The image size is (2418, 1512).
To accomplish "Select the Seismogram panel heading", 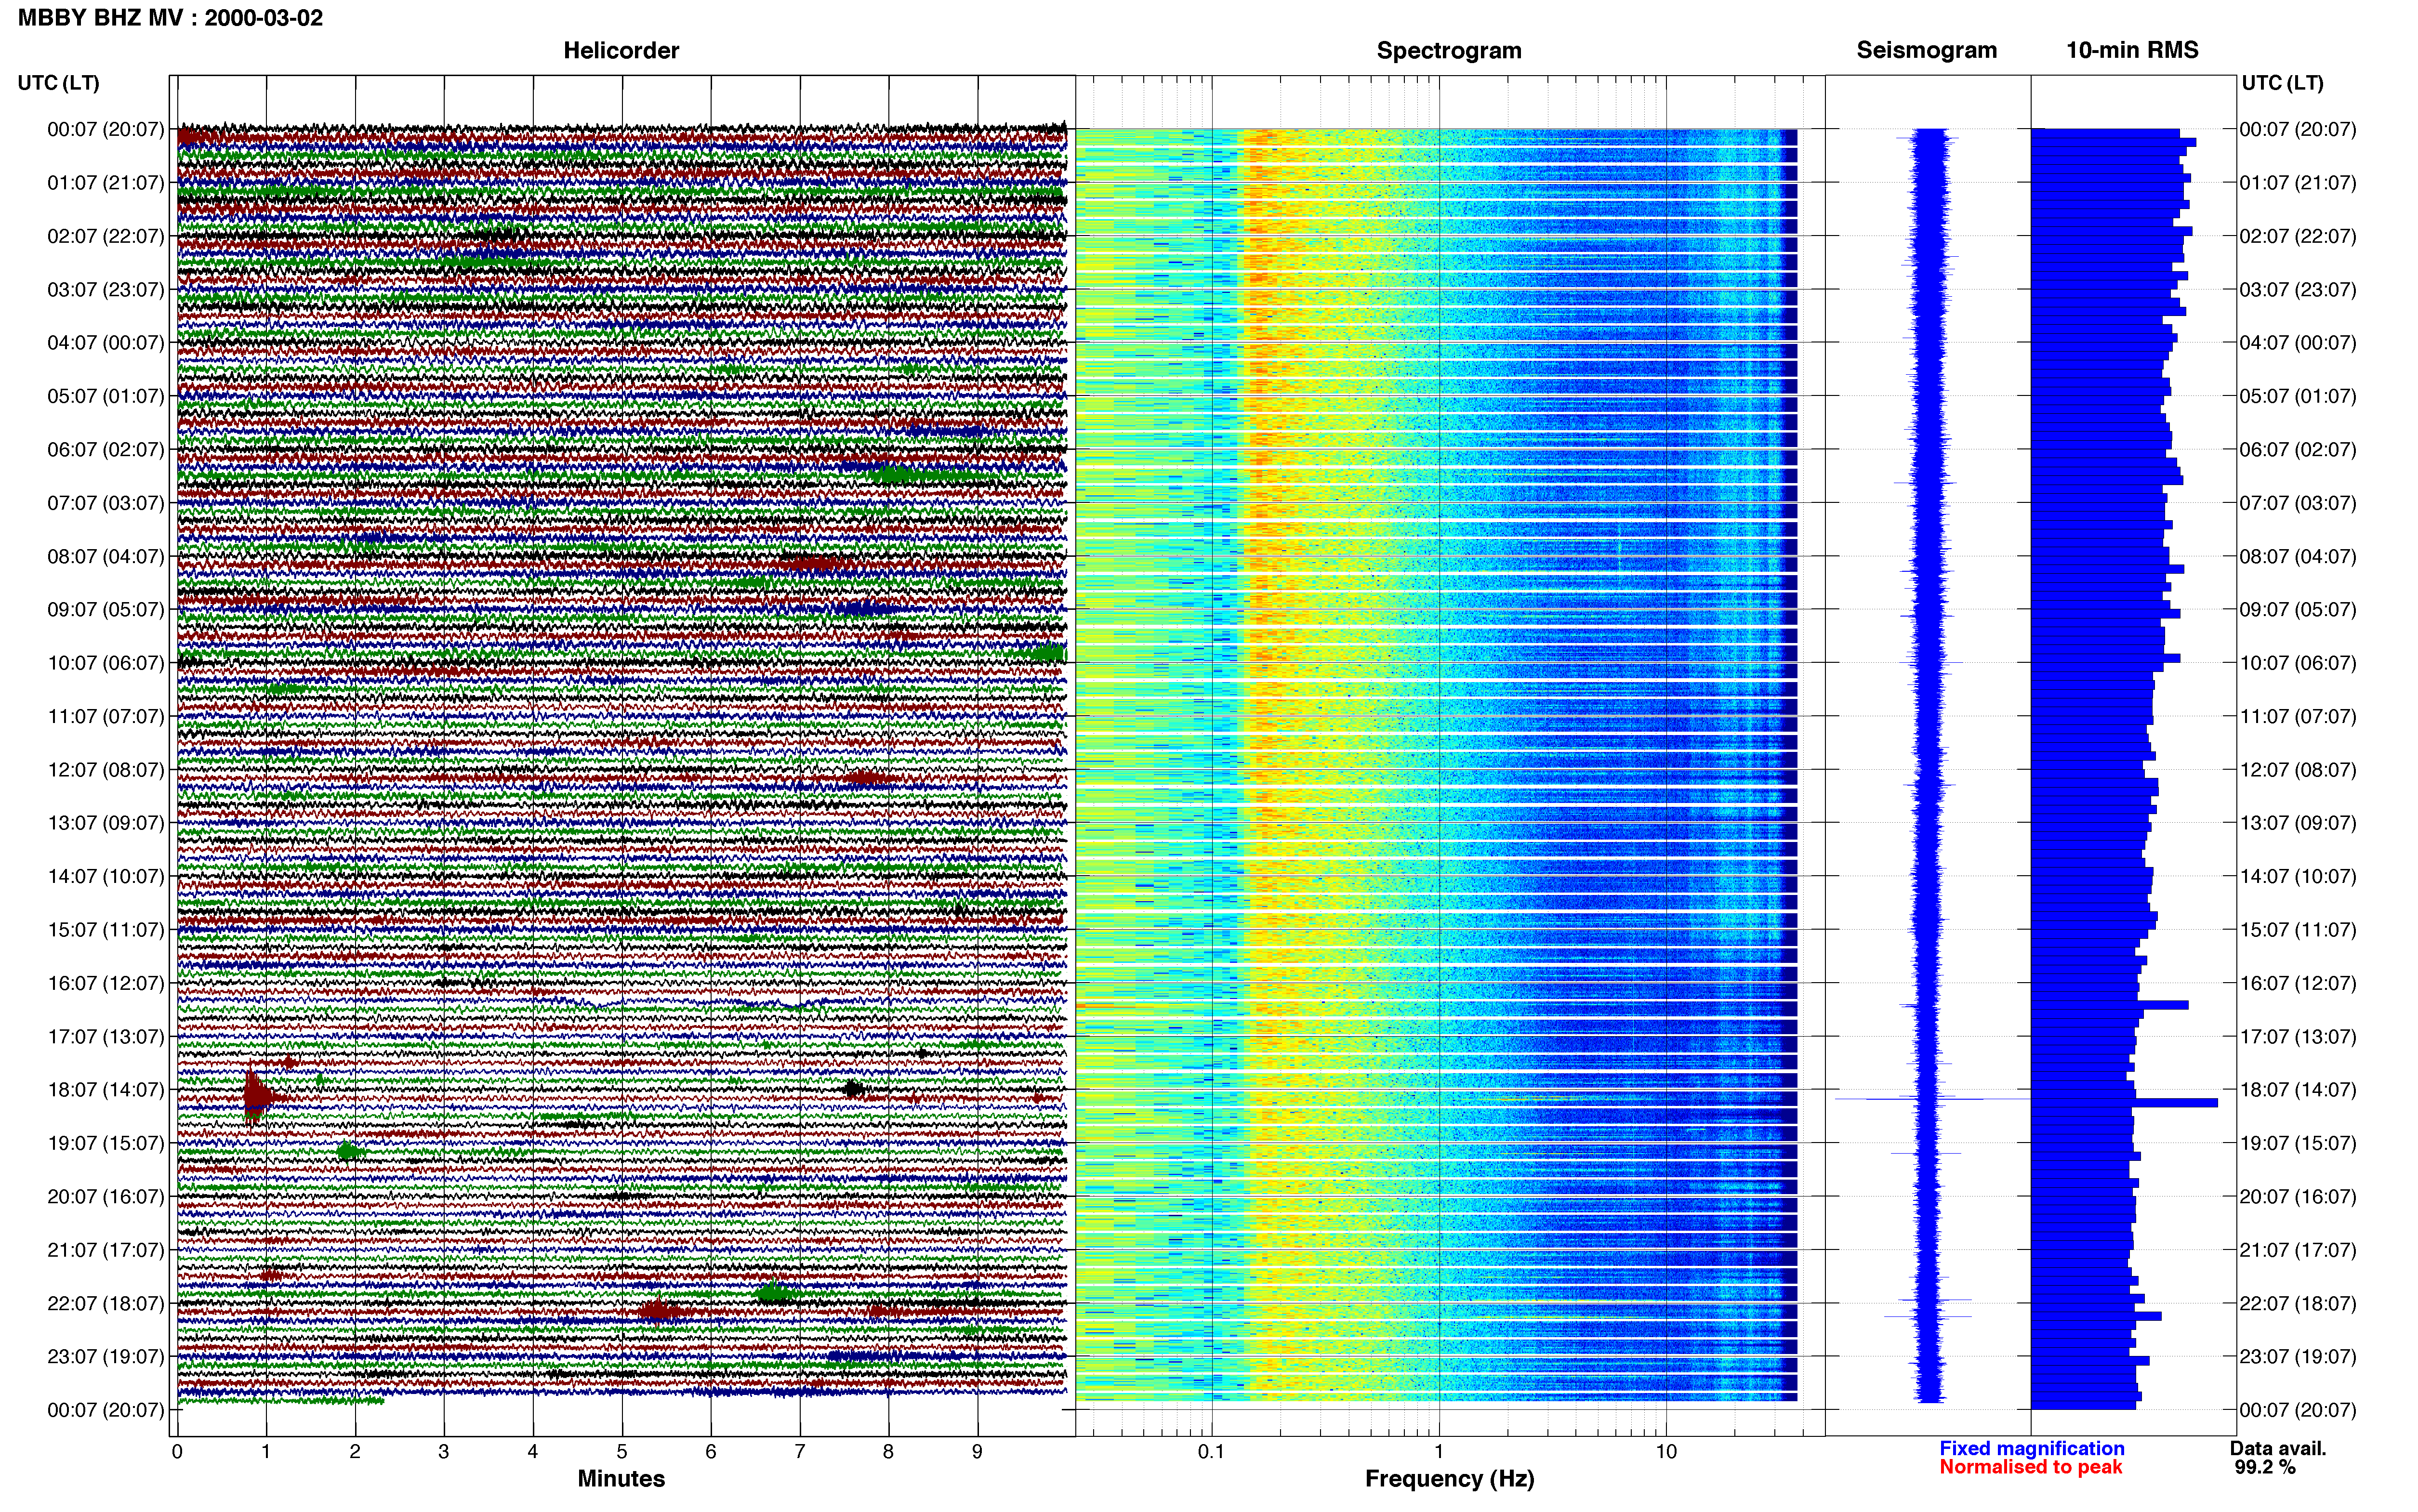I will click(1927, 50).
